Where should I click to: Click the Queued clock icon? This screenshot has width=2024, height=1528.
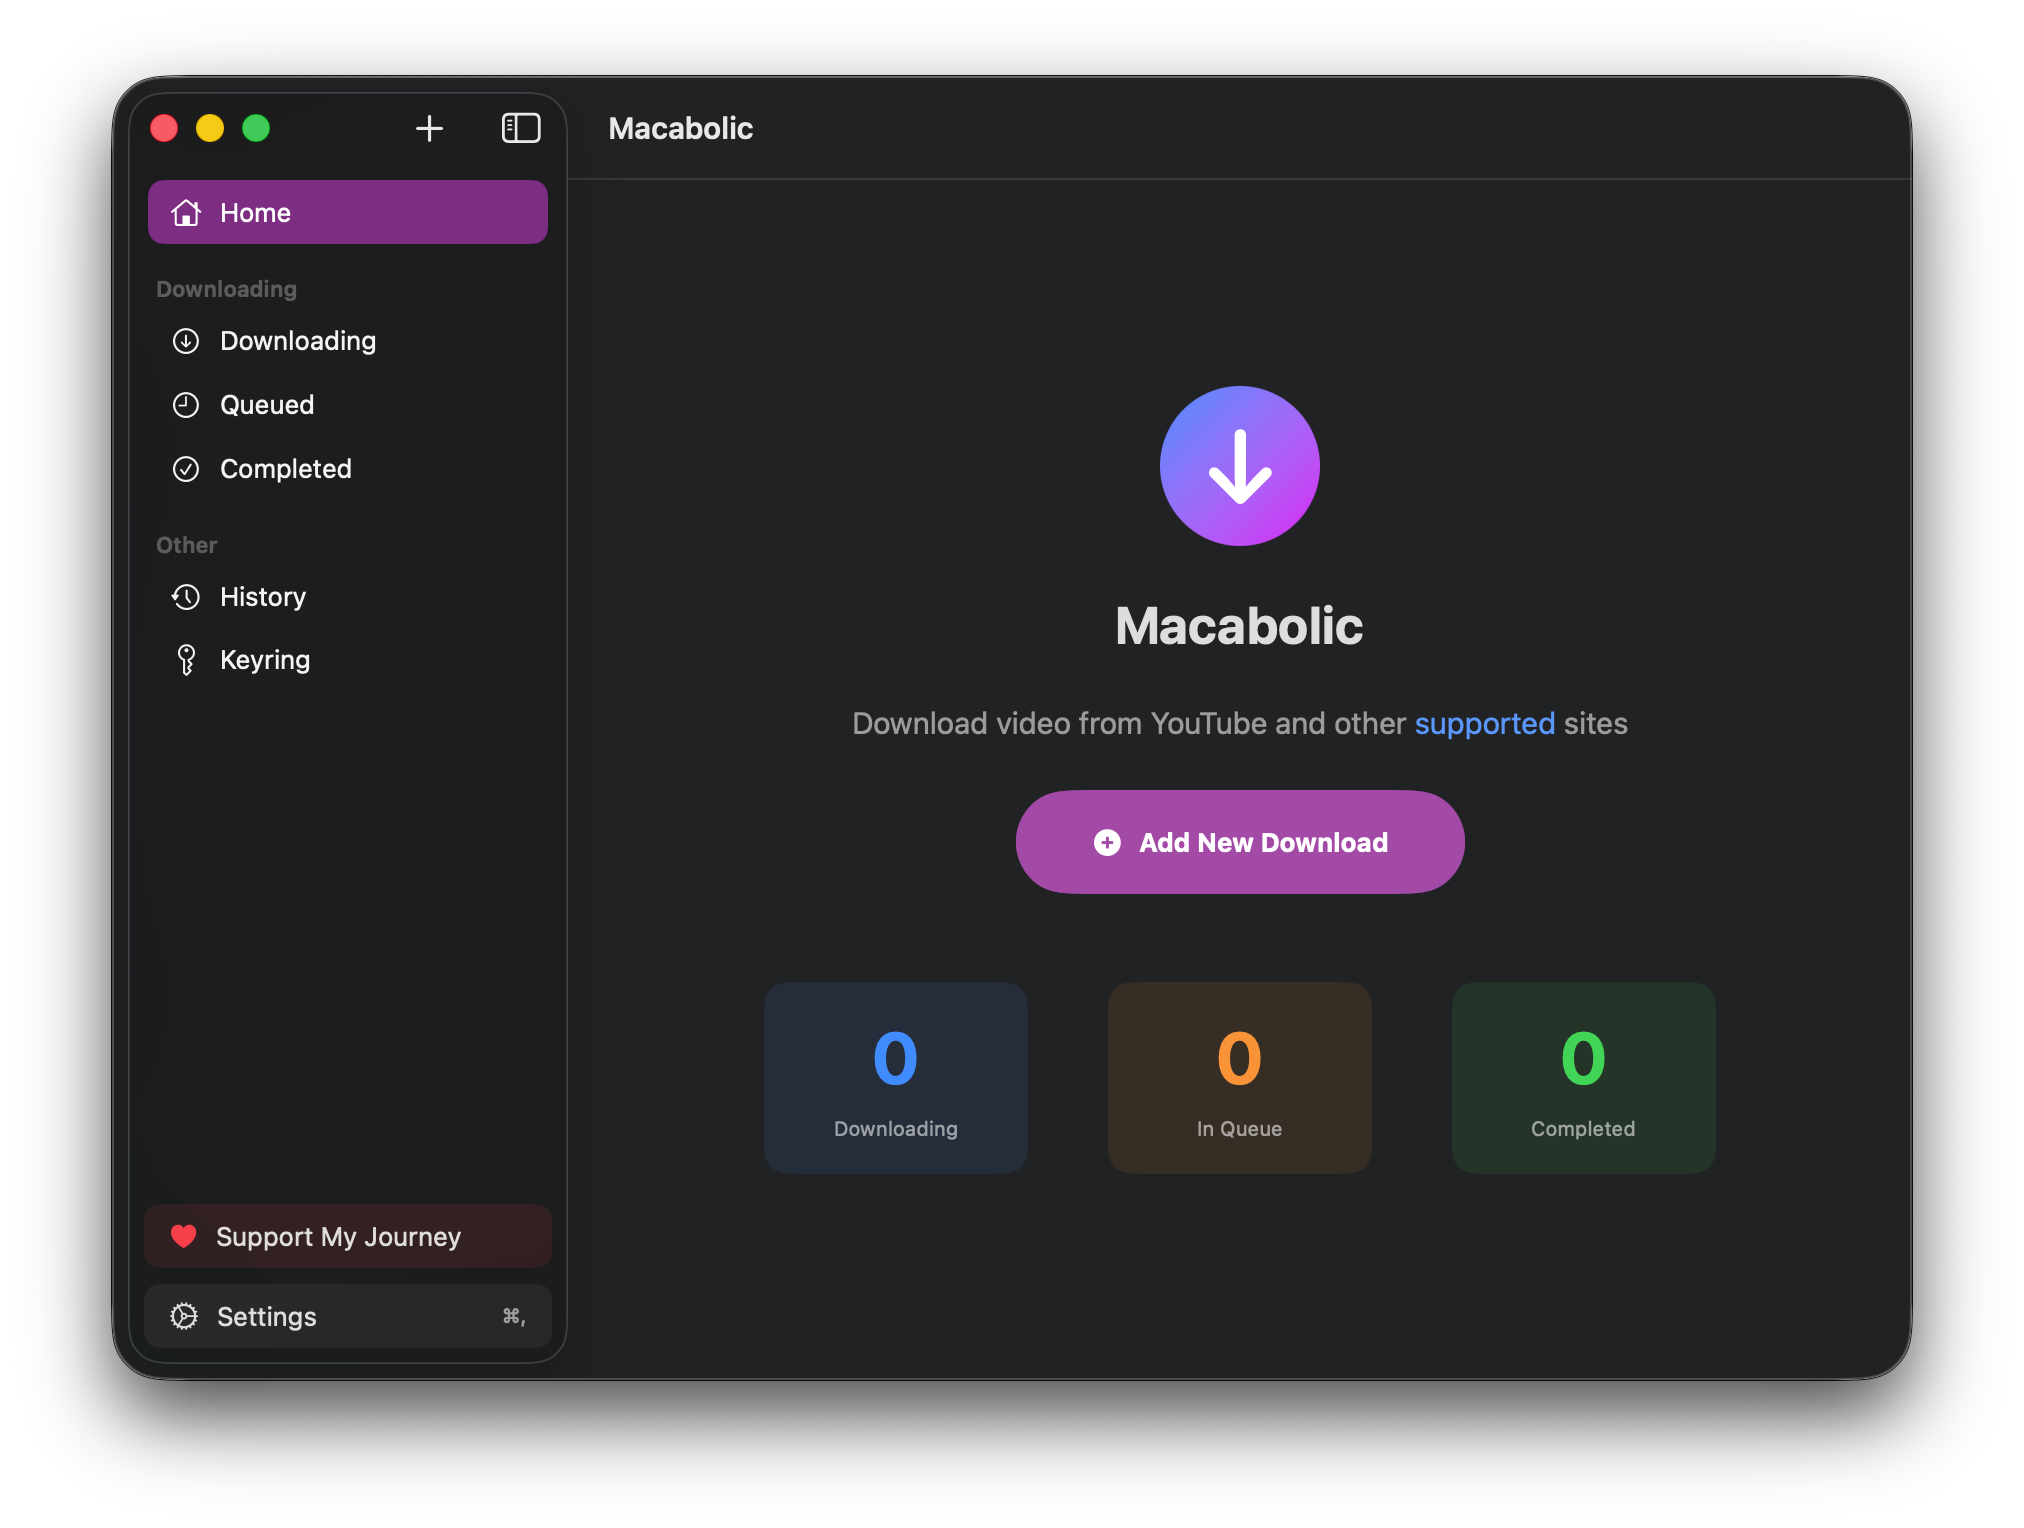[186, 405]
